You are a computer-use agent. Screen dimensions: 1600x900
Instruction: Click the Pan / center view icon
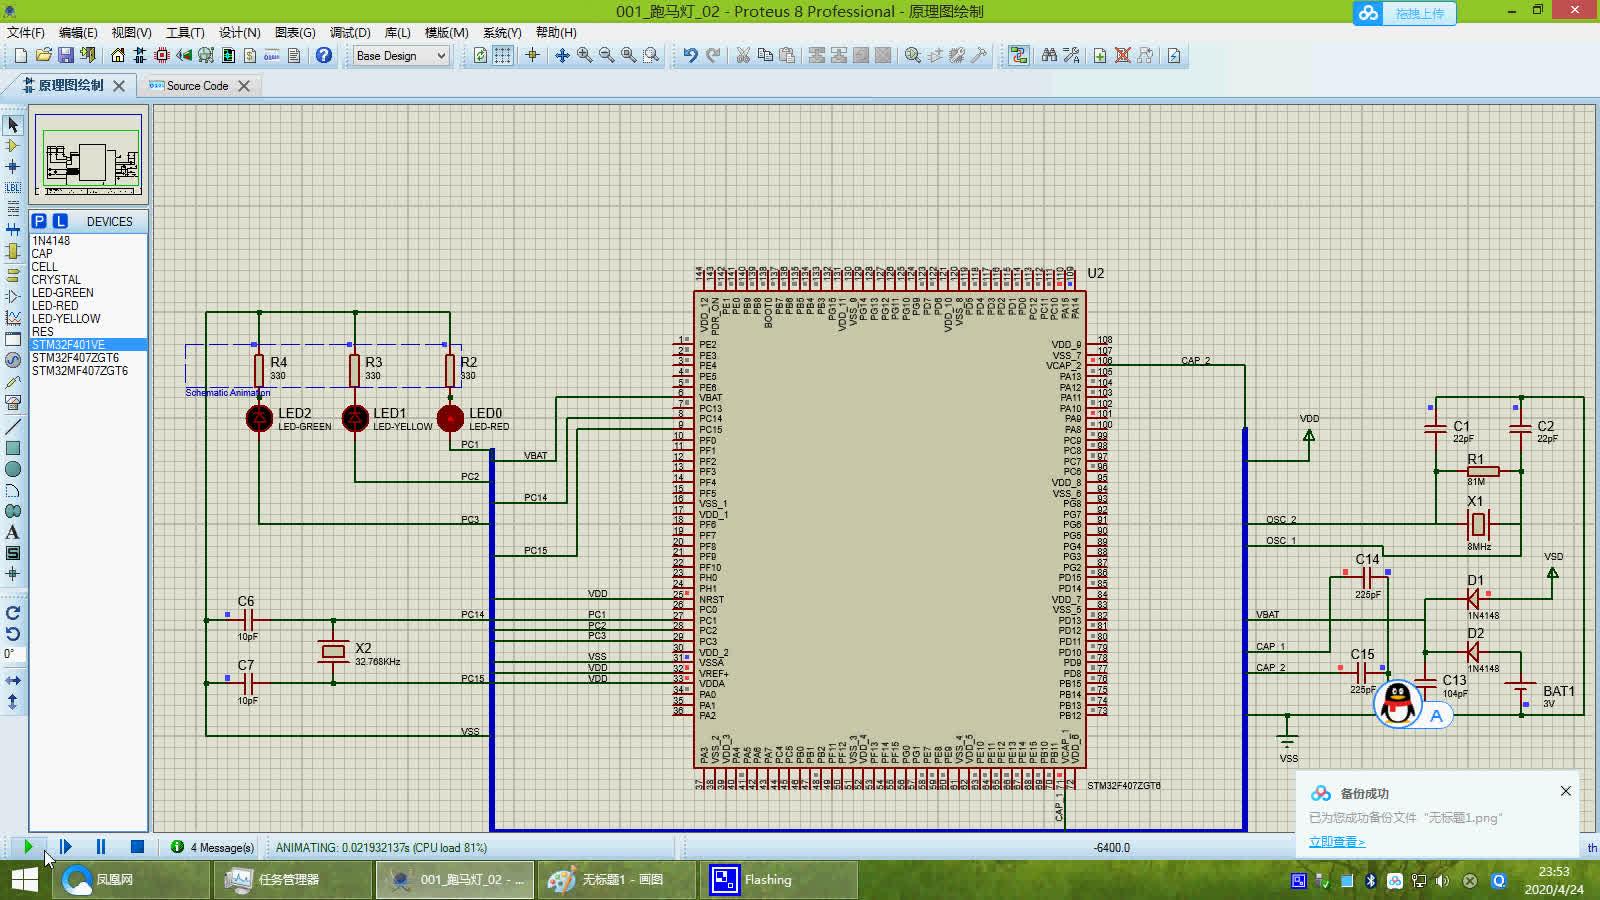pos(562,56)
